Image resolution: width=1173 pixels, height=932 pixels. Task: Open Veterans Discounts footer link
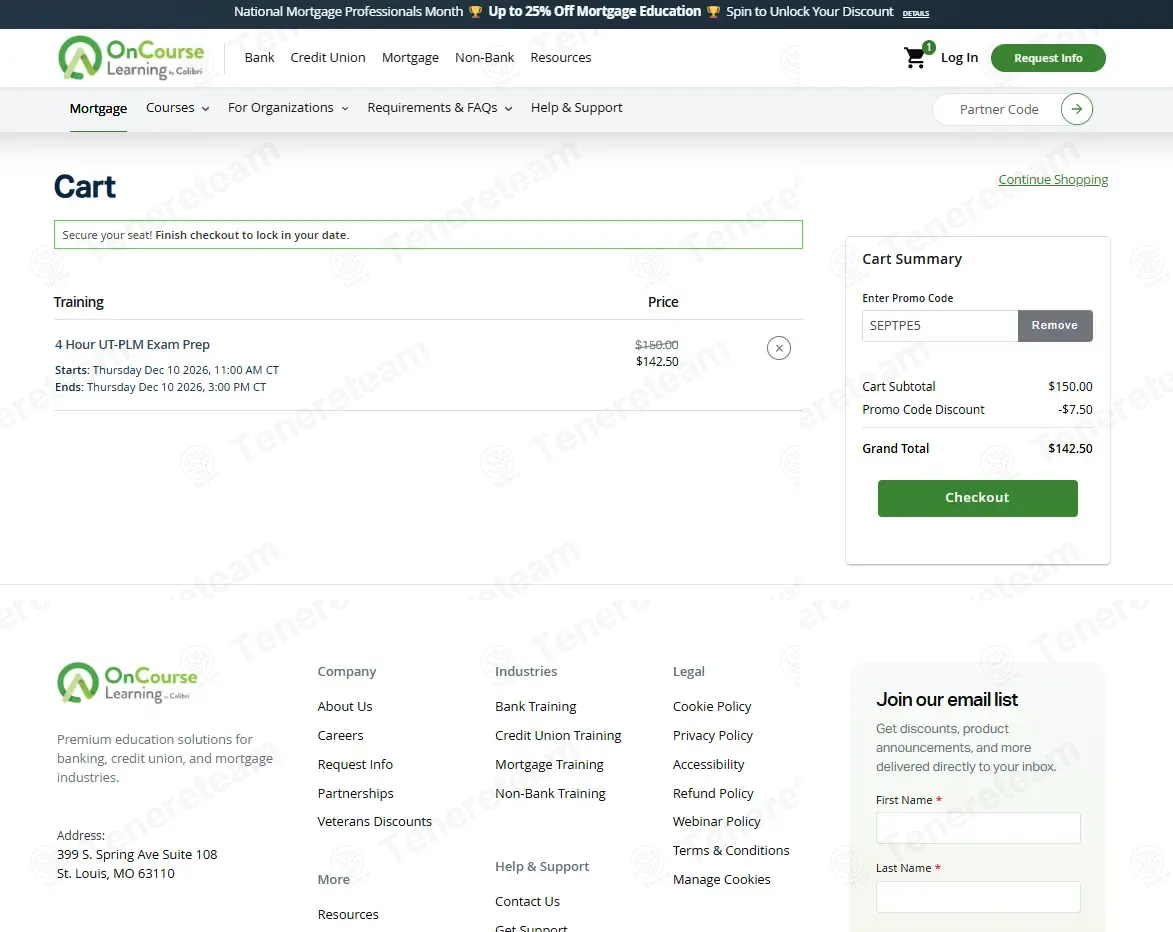(375, 821)
